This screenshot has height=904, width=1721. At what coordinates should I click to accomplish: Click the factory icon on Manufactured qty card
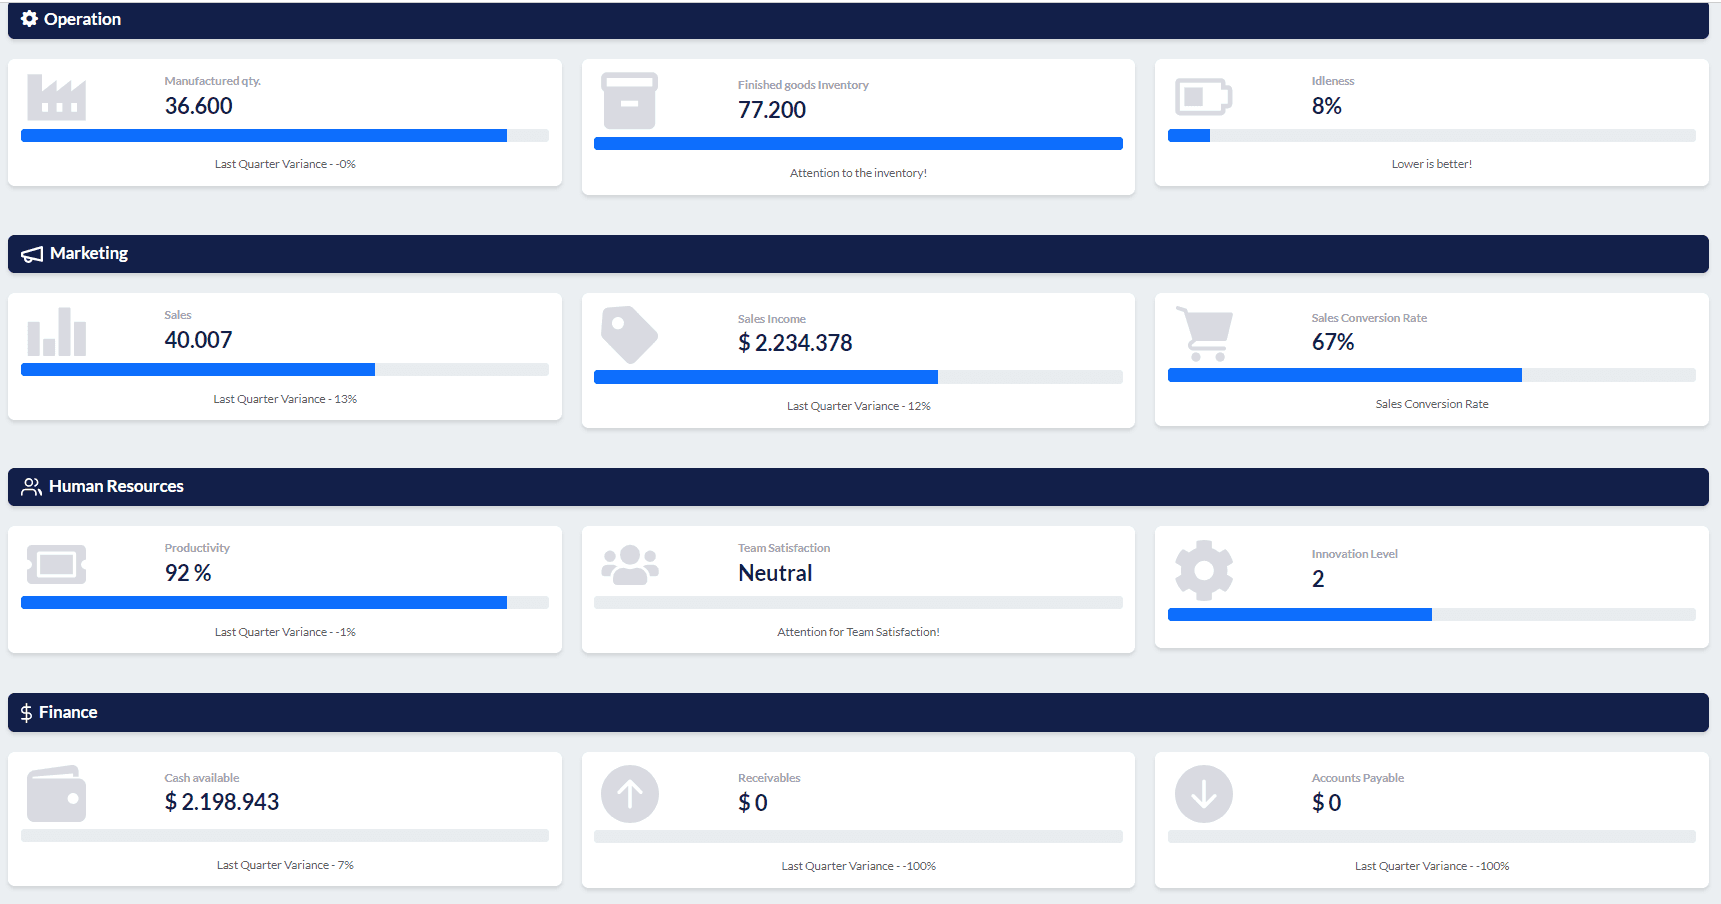click(57, 97)
